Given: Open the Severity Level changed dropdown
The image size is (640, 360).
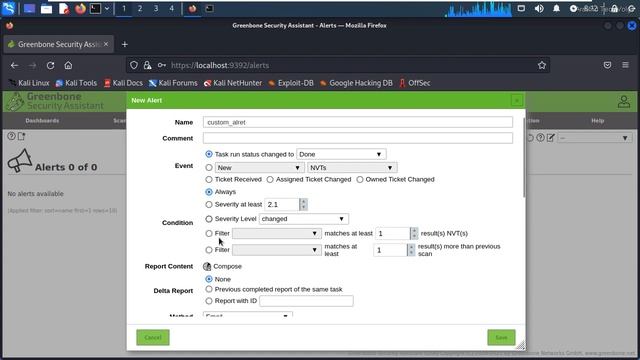Looking at the screenshot, I should tap(303, 219).
